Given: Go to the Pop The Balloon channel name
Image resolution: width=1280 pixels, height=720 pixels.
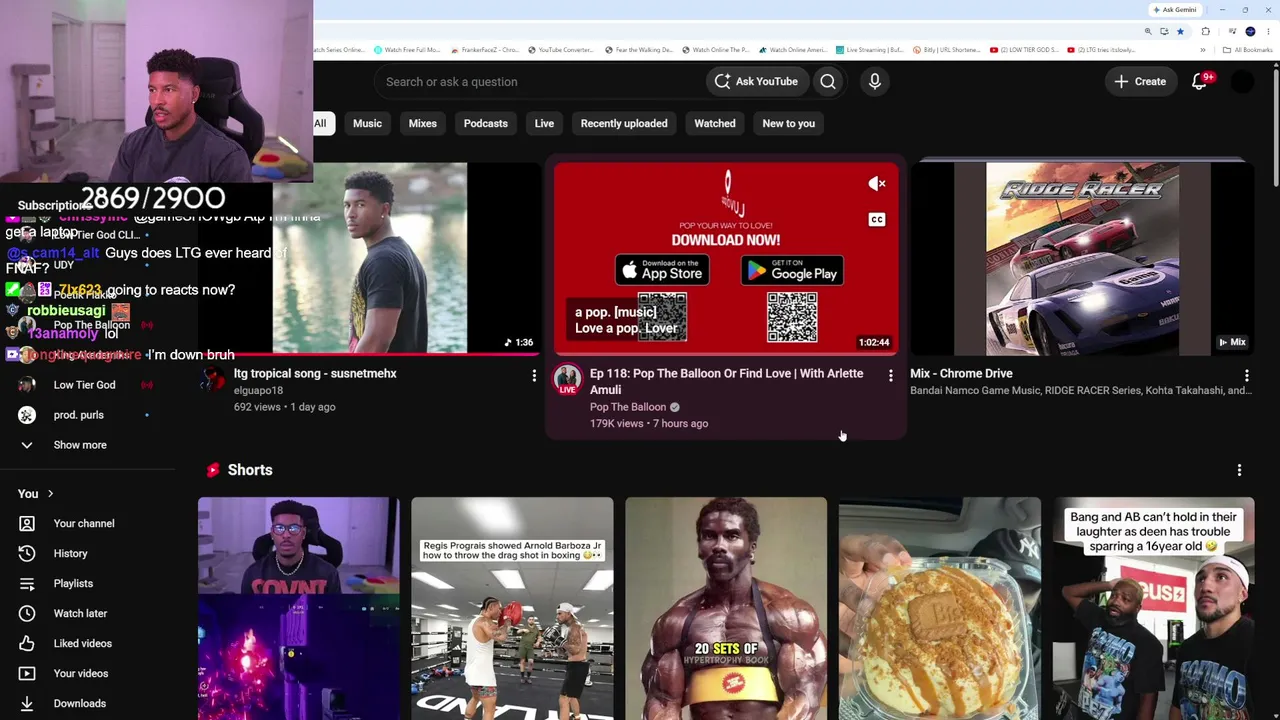Looking at the screenshot, I should [x=628, y=407].
